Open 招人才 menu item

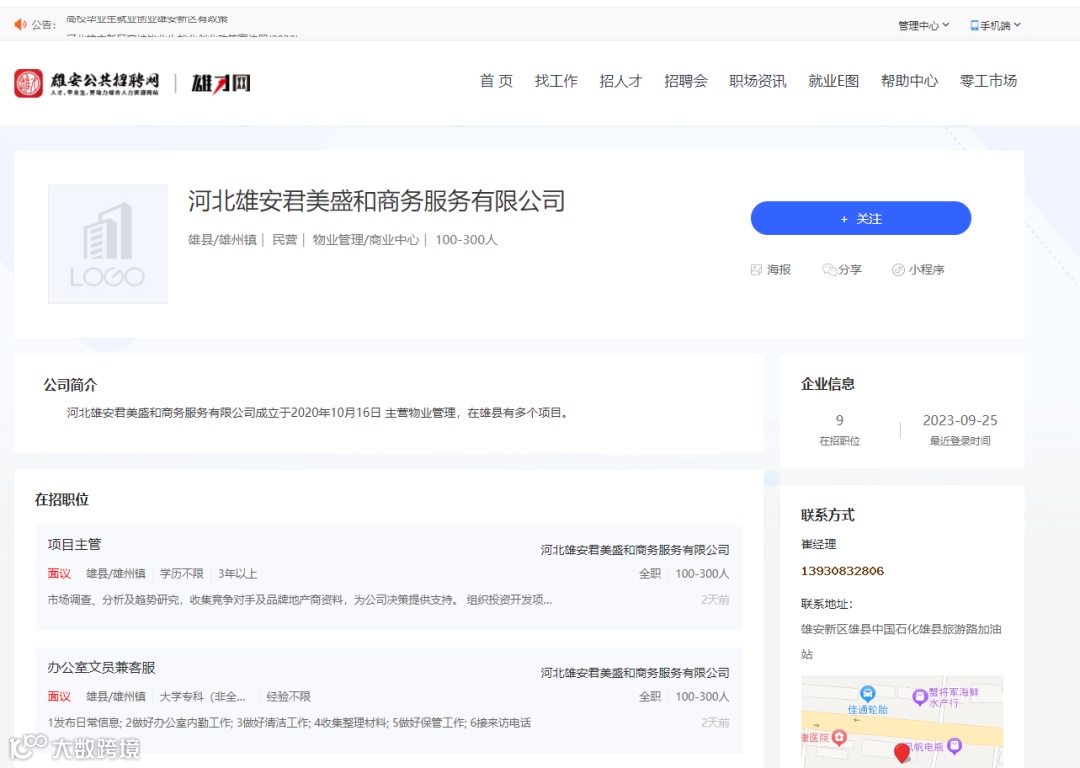(621, 81)
